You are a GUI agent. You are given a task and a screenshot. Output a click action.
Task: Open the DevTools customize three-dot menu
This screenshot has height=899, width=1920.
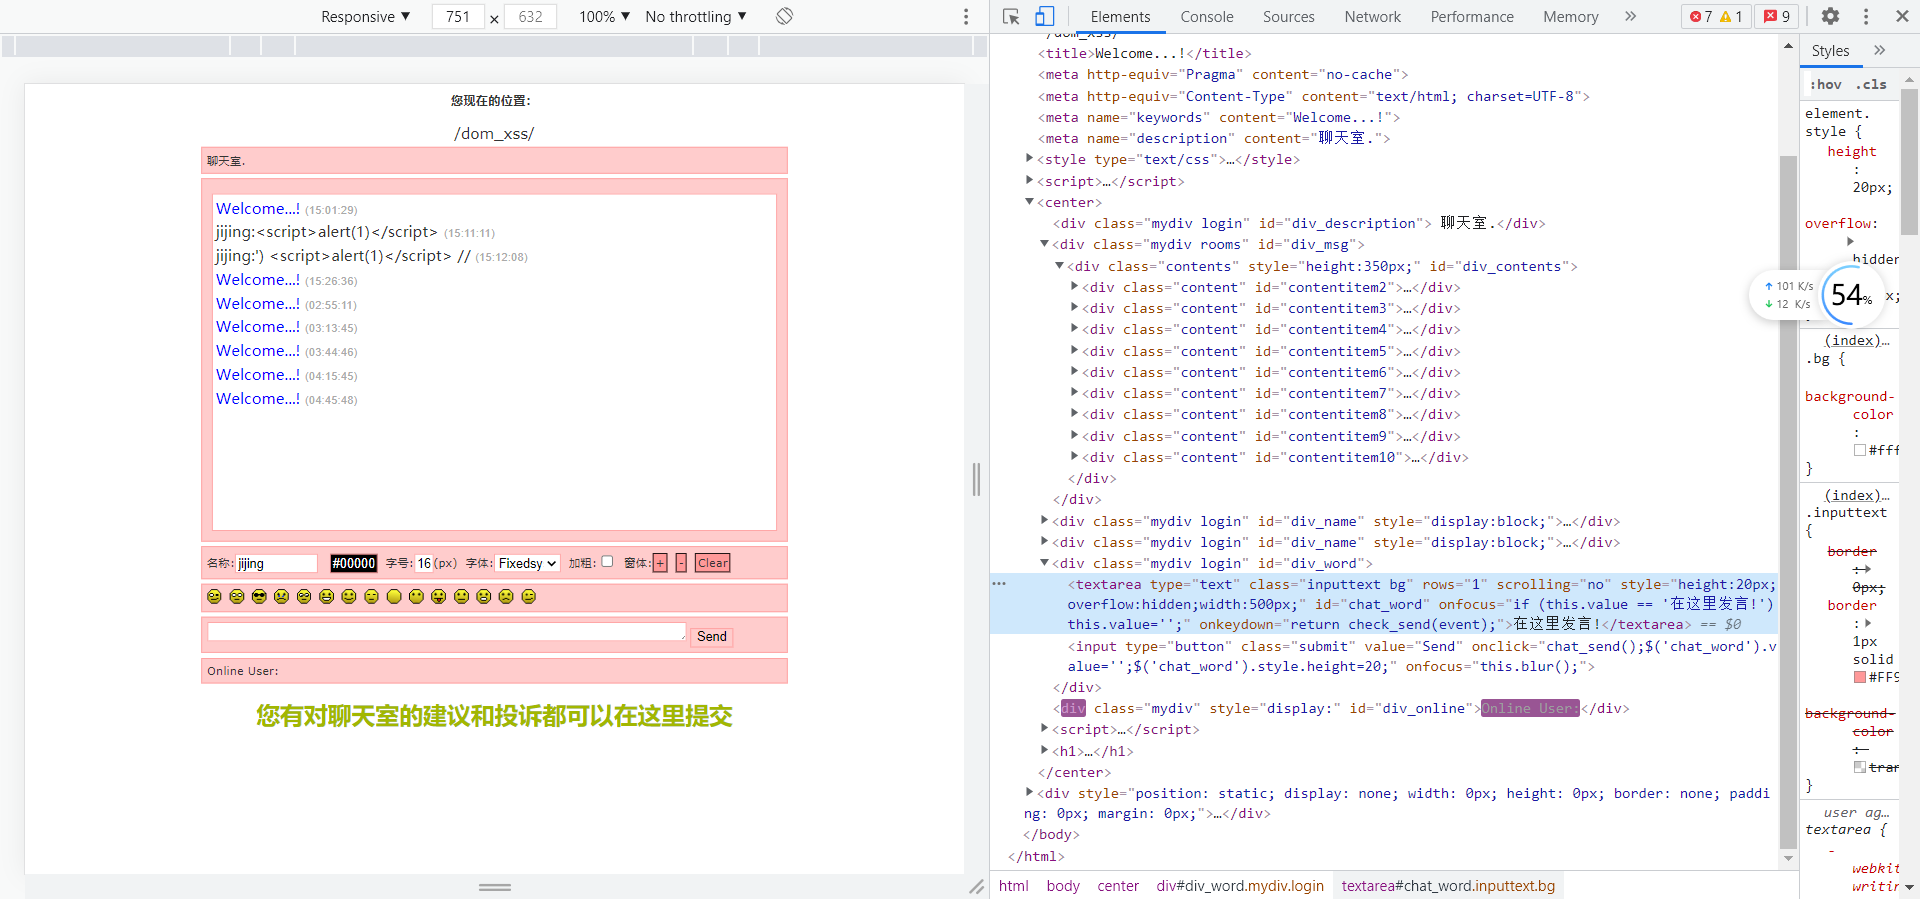1866,16
